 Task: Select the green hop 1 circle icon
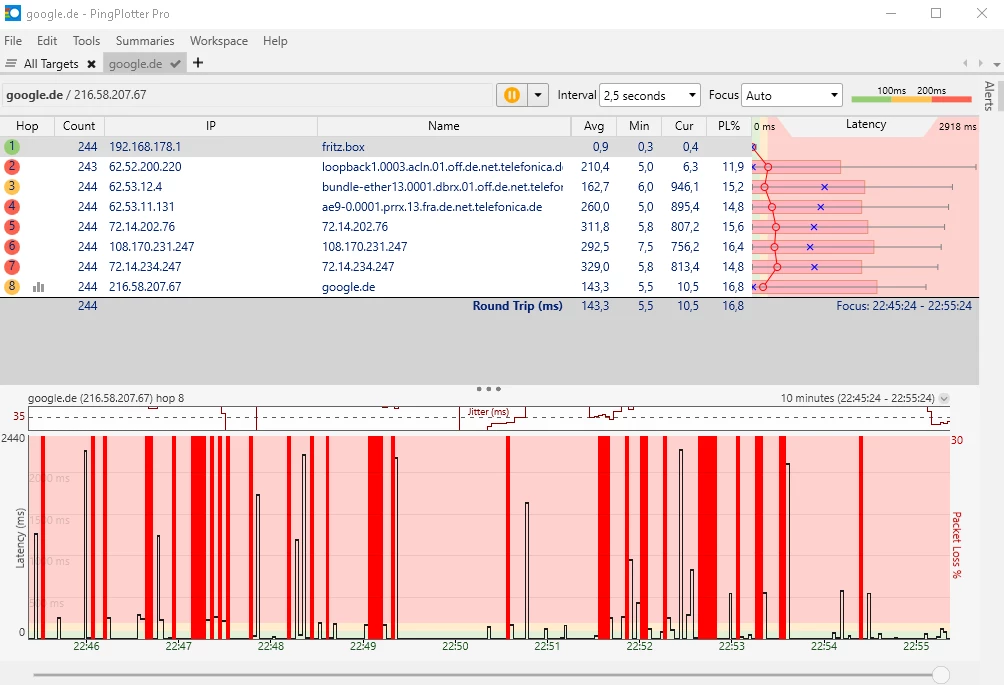[x=12, y=147]
